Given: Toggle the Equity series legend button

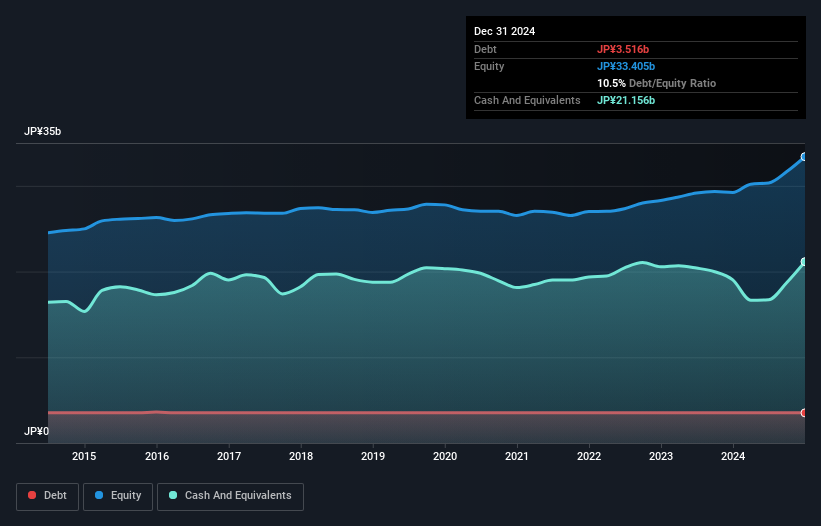Looking at the screenshot, I should (x=118, y=496).
